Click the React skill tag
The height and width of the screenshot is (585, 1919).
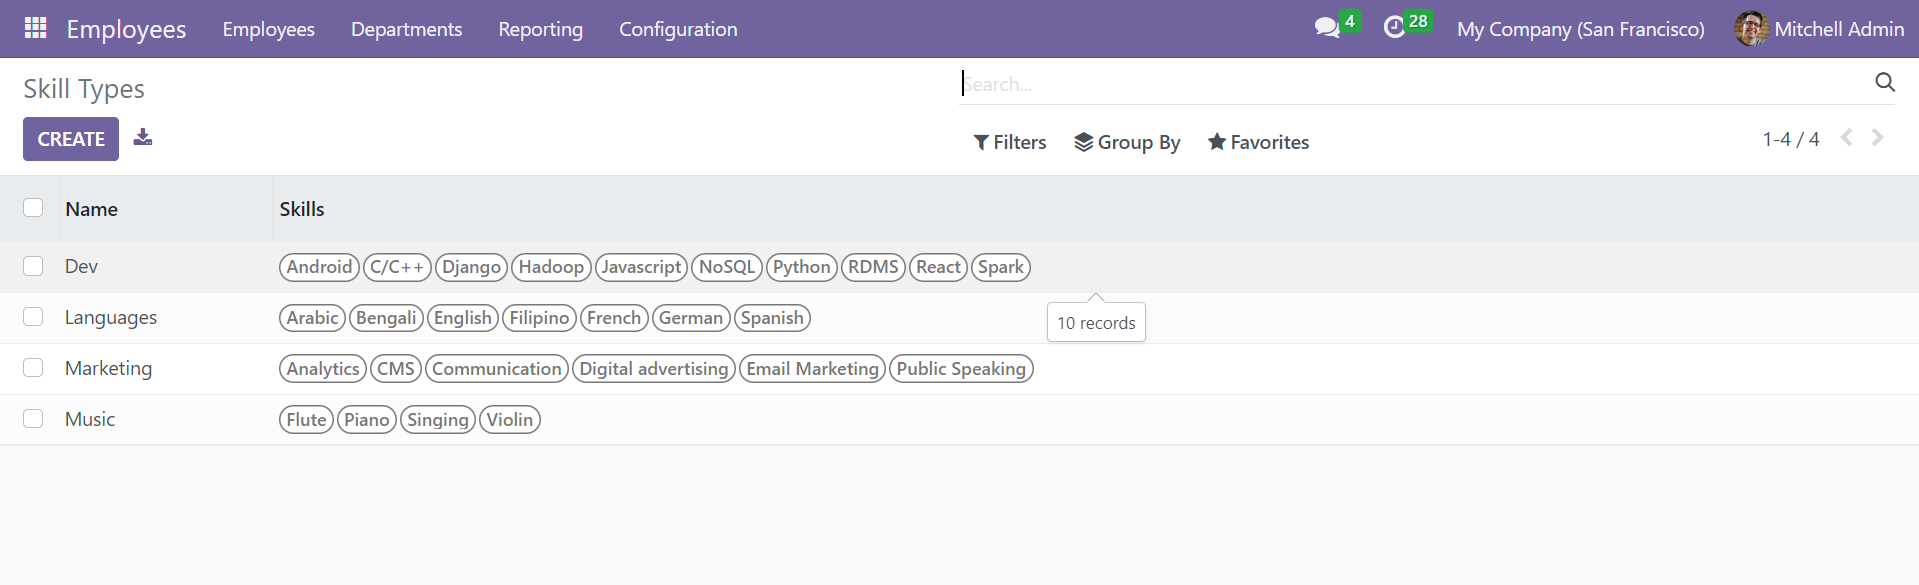pos(938,267)
